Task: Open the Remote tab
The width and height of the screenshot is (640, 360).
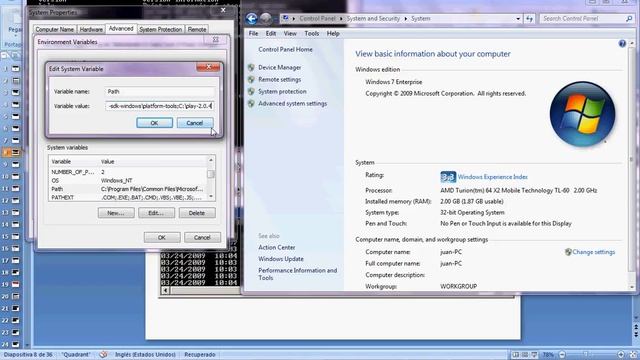Action: (x=197, y=29)
